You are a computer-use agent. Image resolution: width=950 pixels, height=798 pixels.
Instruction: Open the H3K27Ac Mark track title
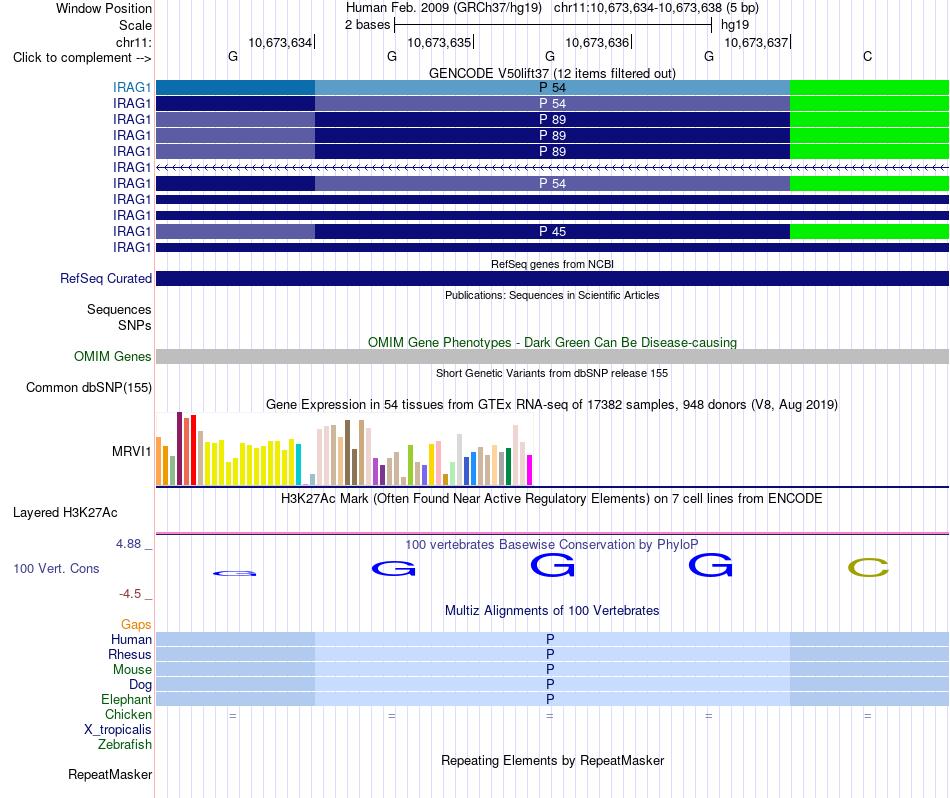[552, 499]
